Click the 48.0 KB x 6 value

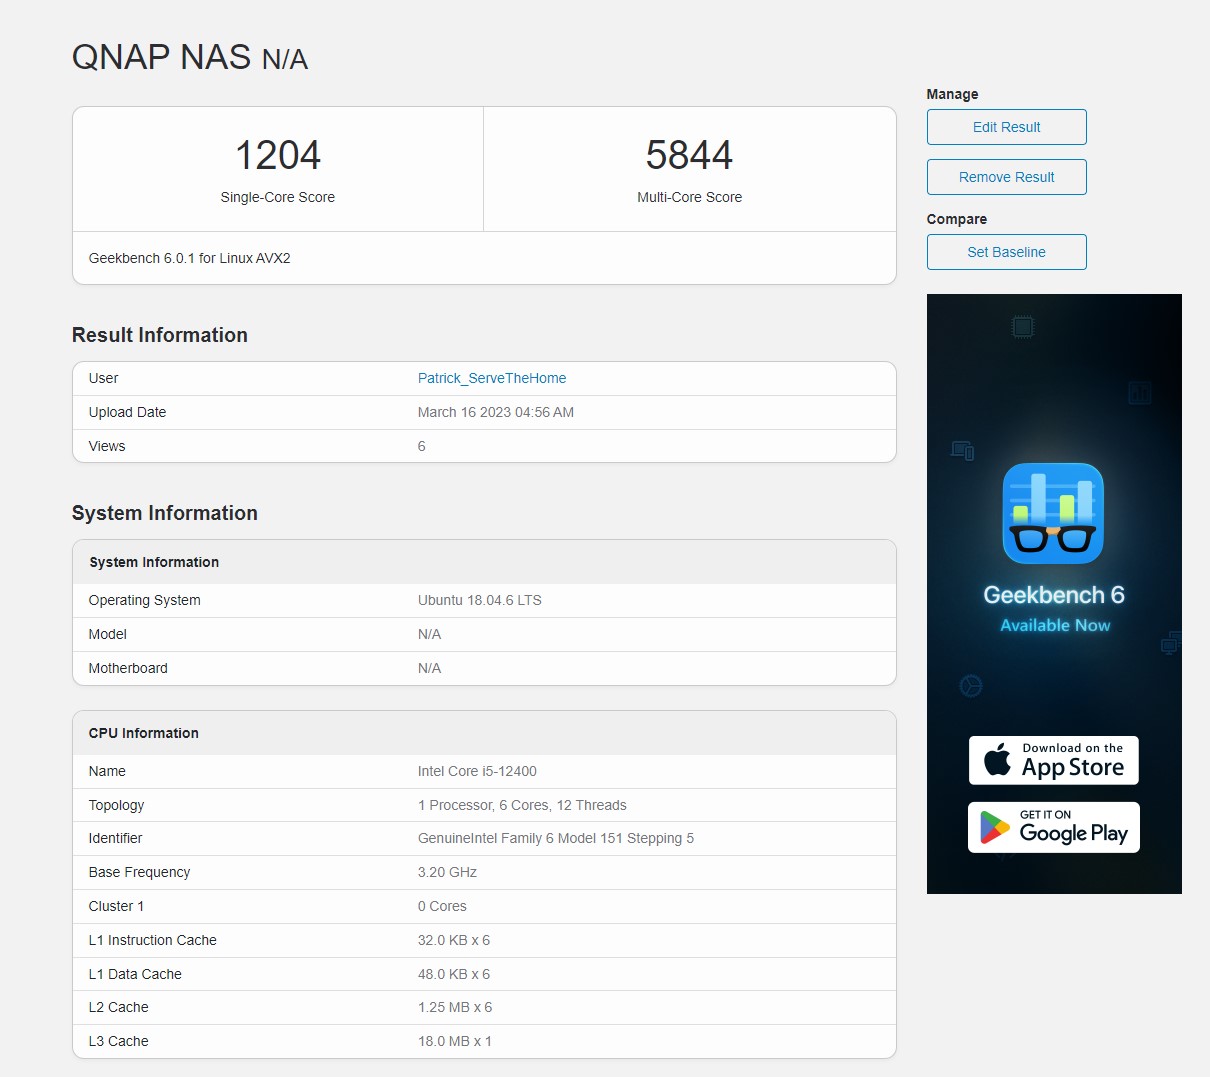[x=454, y=974]
